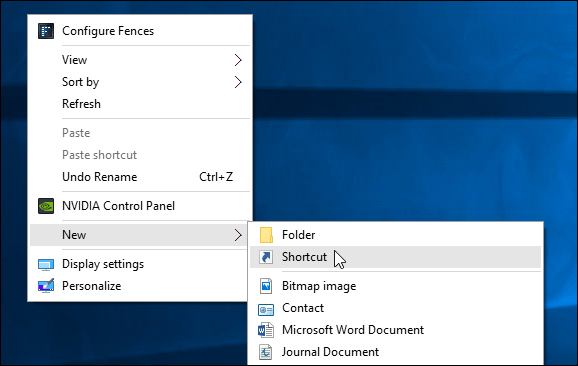Select Sort by in the context menu
This screenshot has width=578, height=366.
(x=140, y=82)
